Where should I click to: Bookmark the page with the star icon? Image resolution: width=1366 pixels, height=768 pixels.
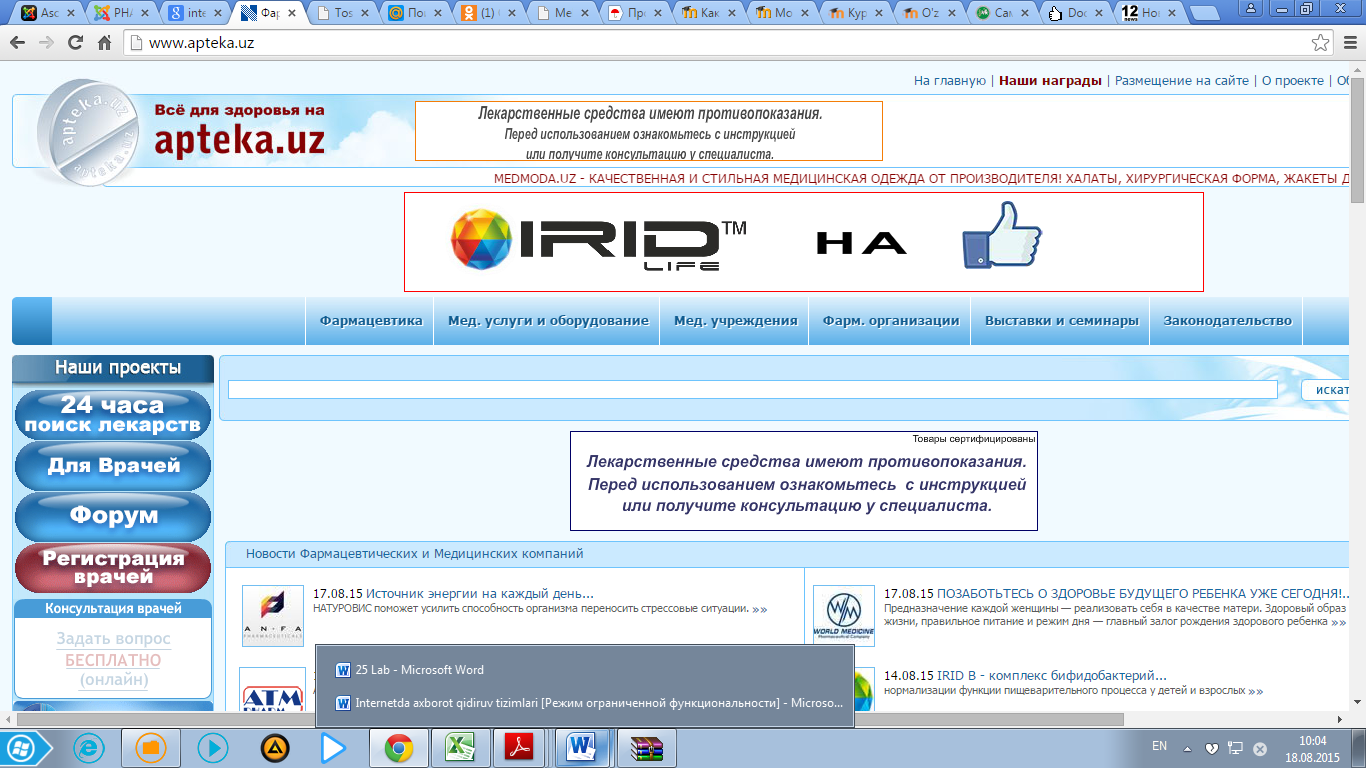1321,44
